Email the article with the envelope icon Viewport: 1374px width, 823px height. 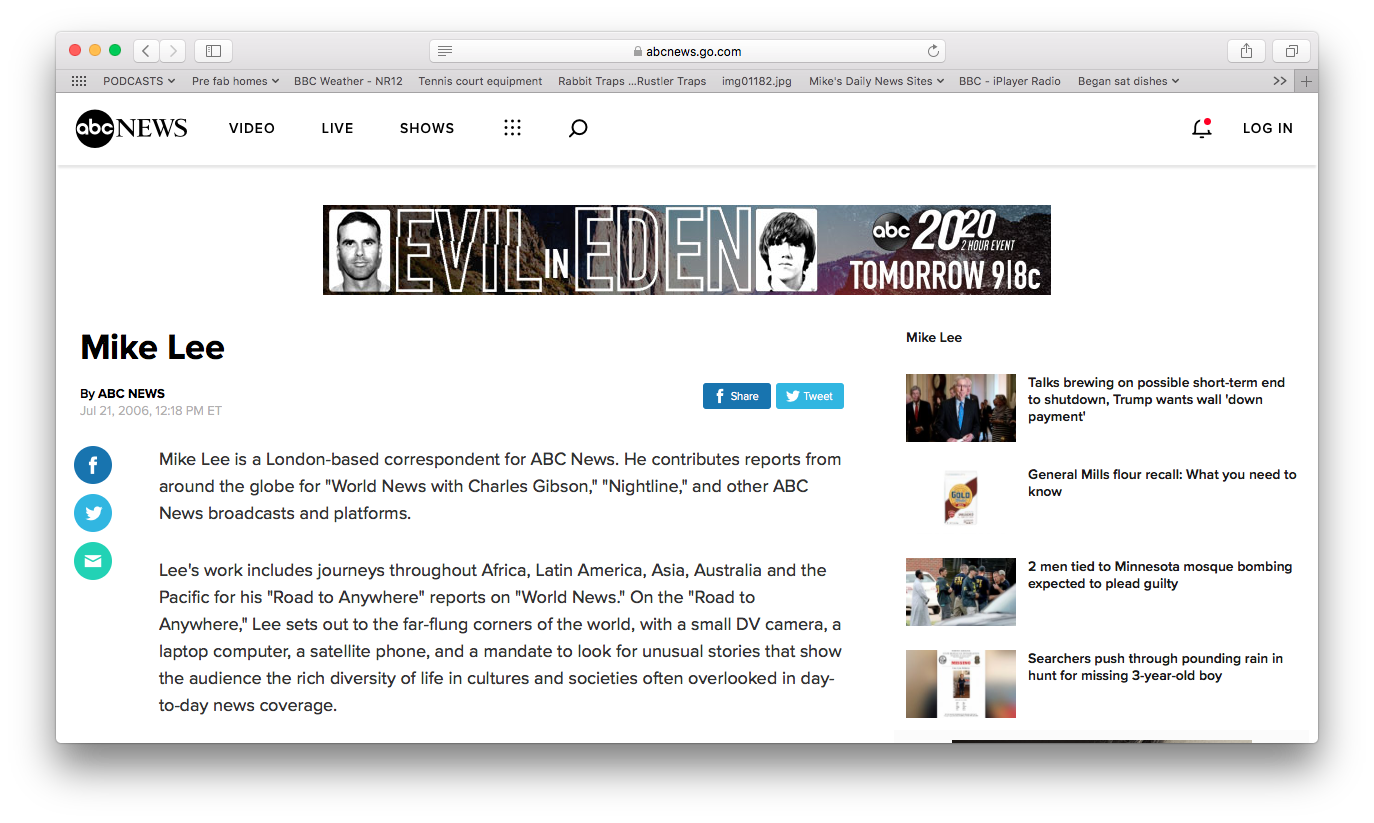93,561
